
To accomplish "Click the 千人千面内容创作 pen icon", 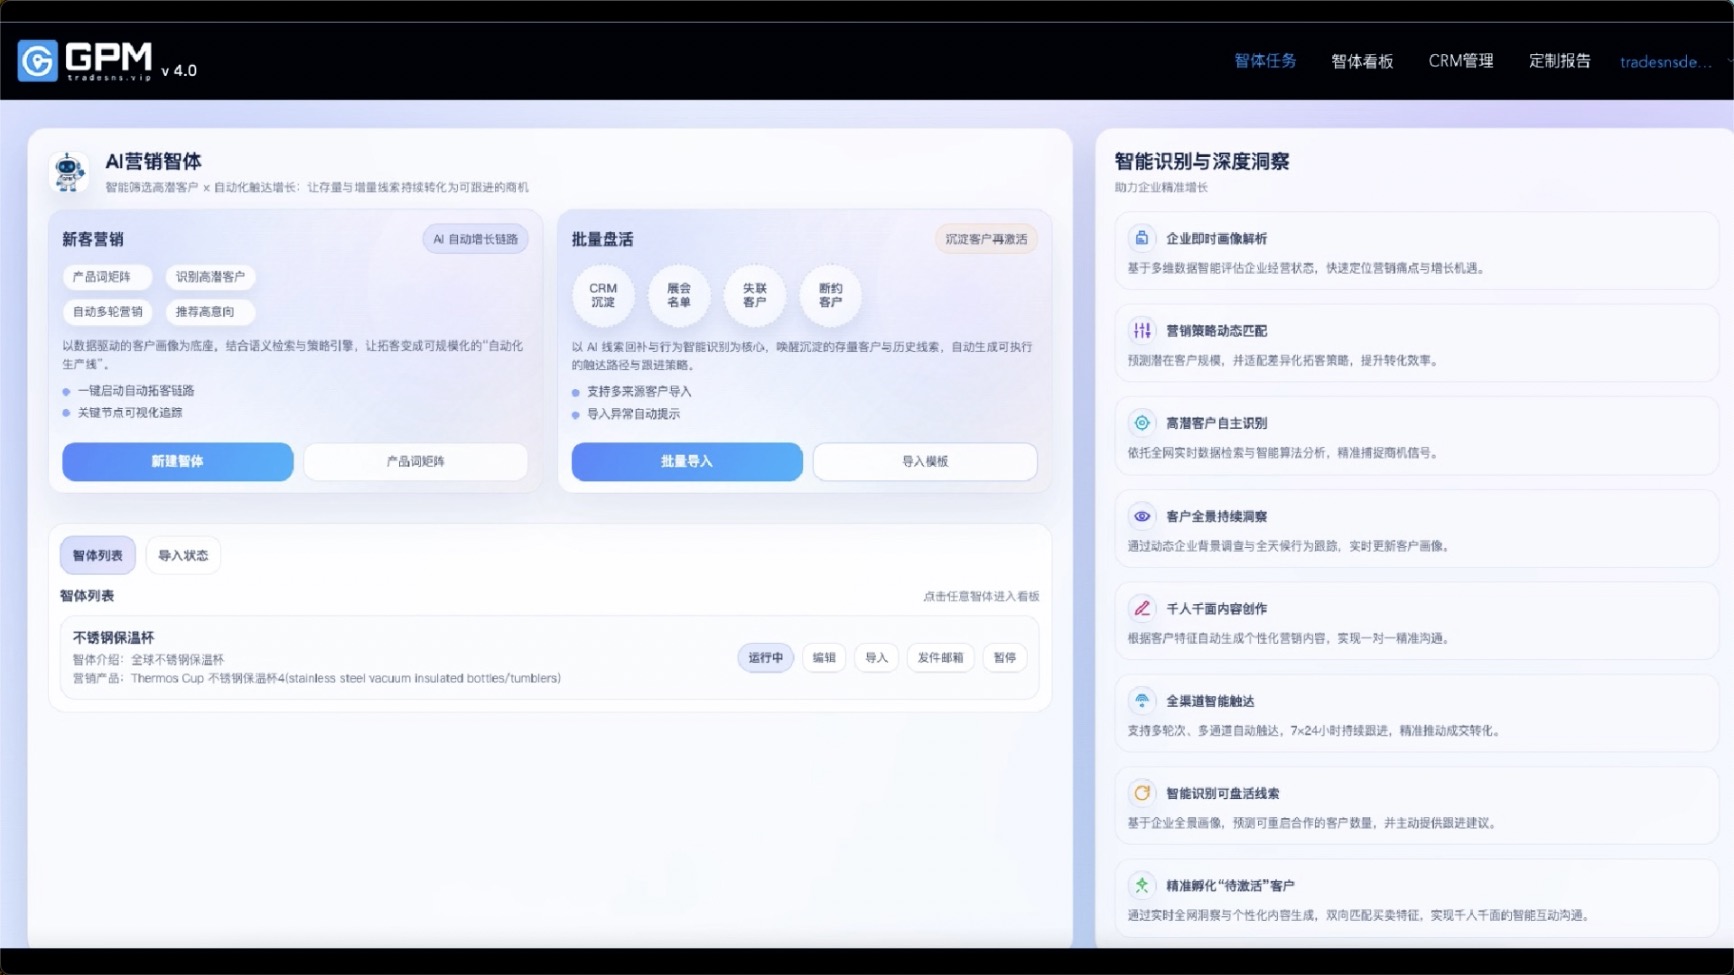I will click(x=1141, y=608).
